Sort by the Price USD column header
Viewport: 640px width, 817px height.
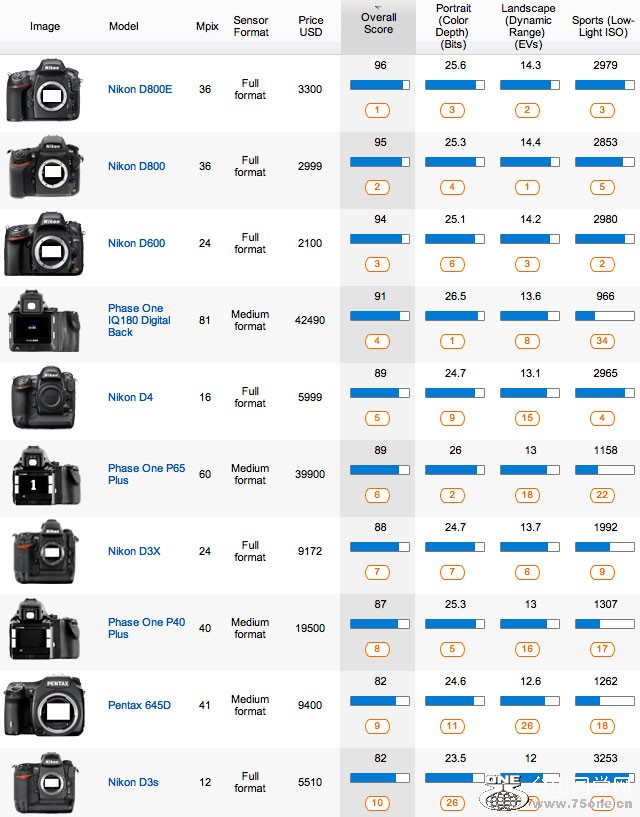310,26
